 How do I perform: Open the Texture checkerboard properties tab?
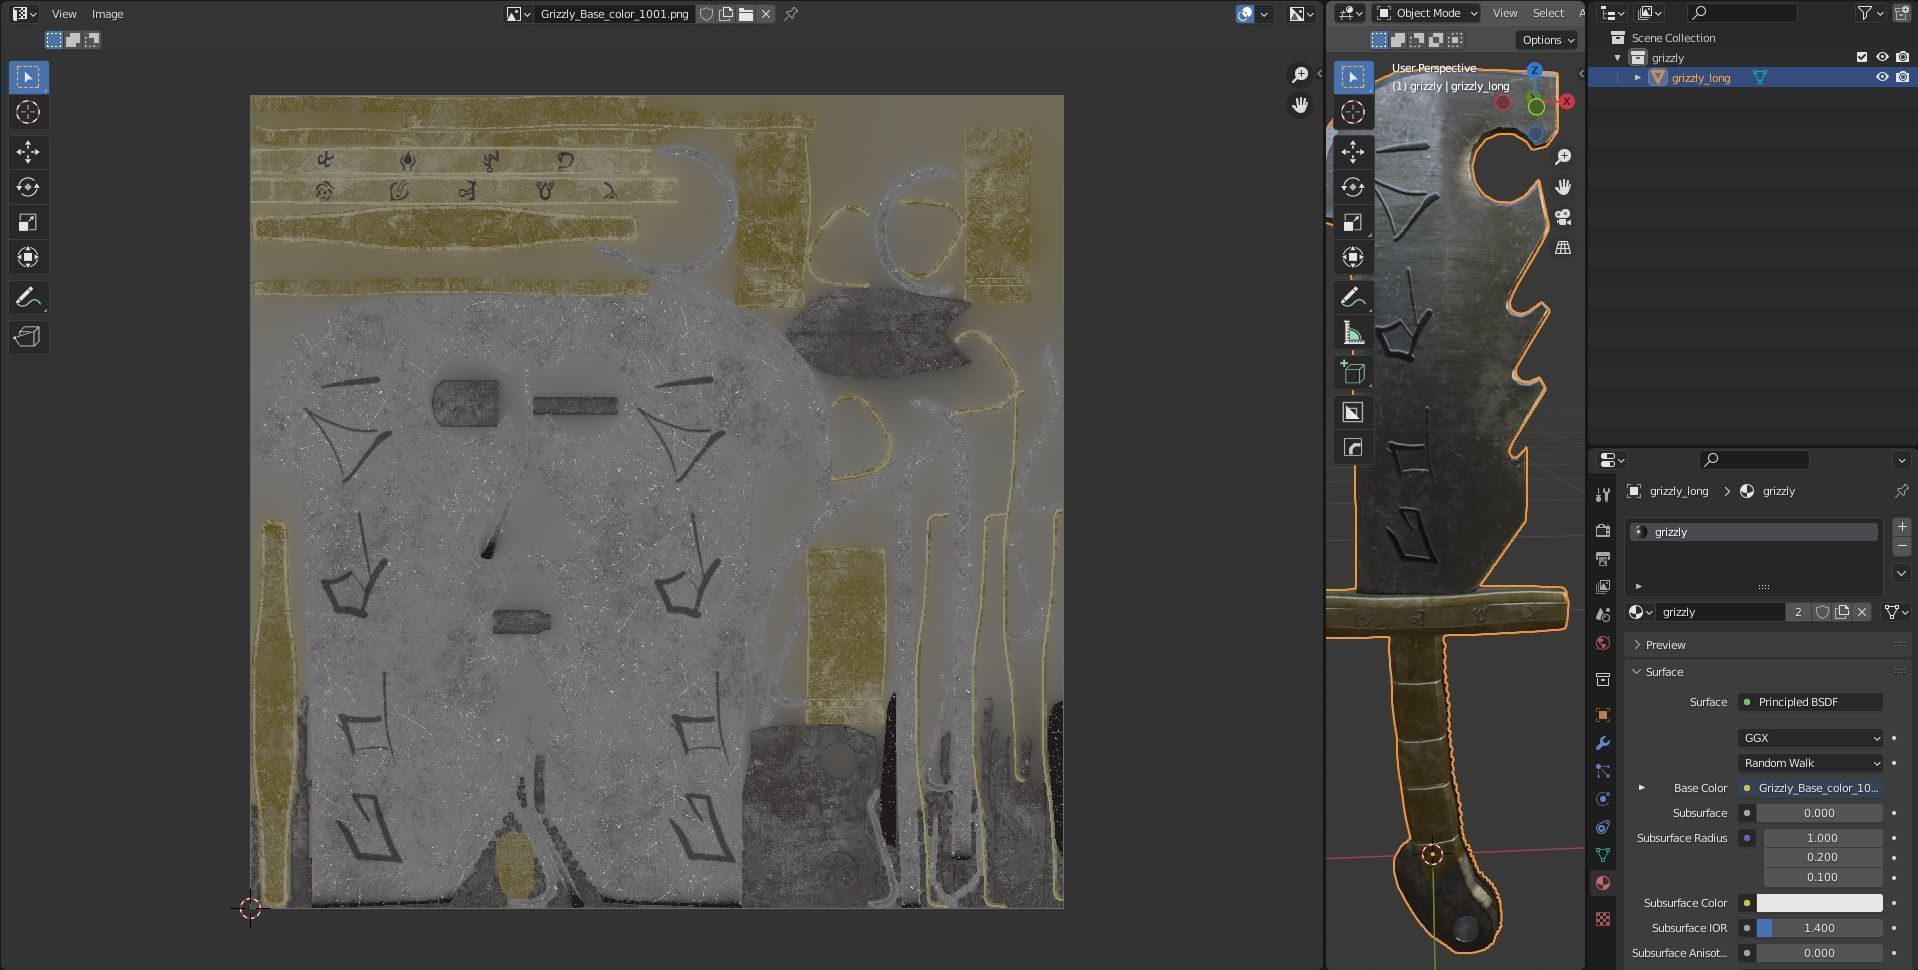(1603, 919)
